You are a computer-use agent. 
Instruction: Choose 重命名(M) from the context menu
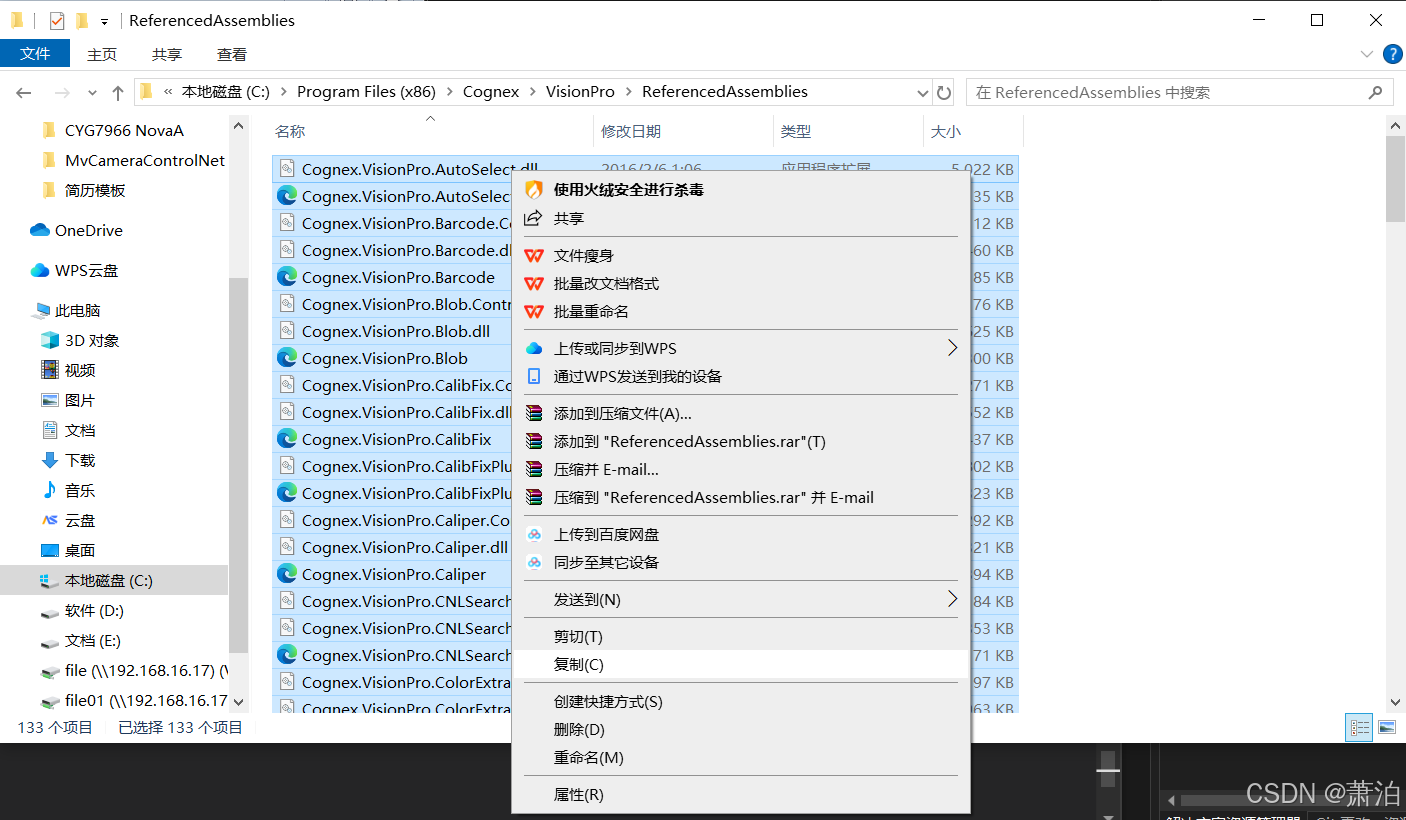(740, 758)
